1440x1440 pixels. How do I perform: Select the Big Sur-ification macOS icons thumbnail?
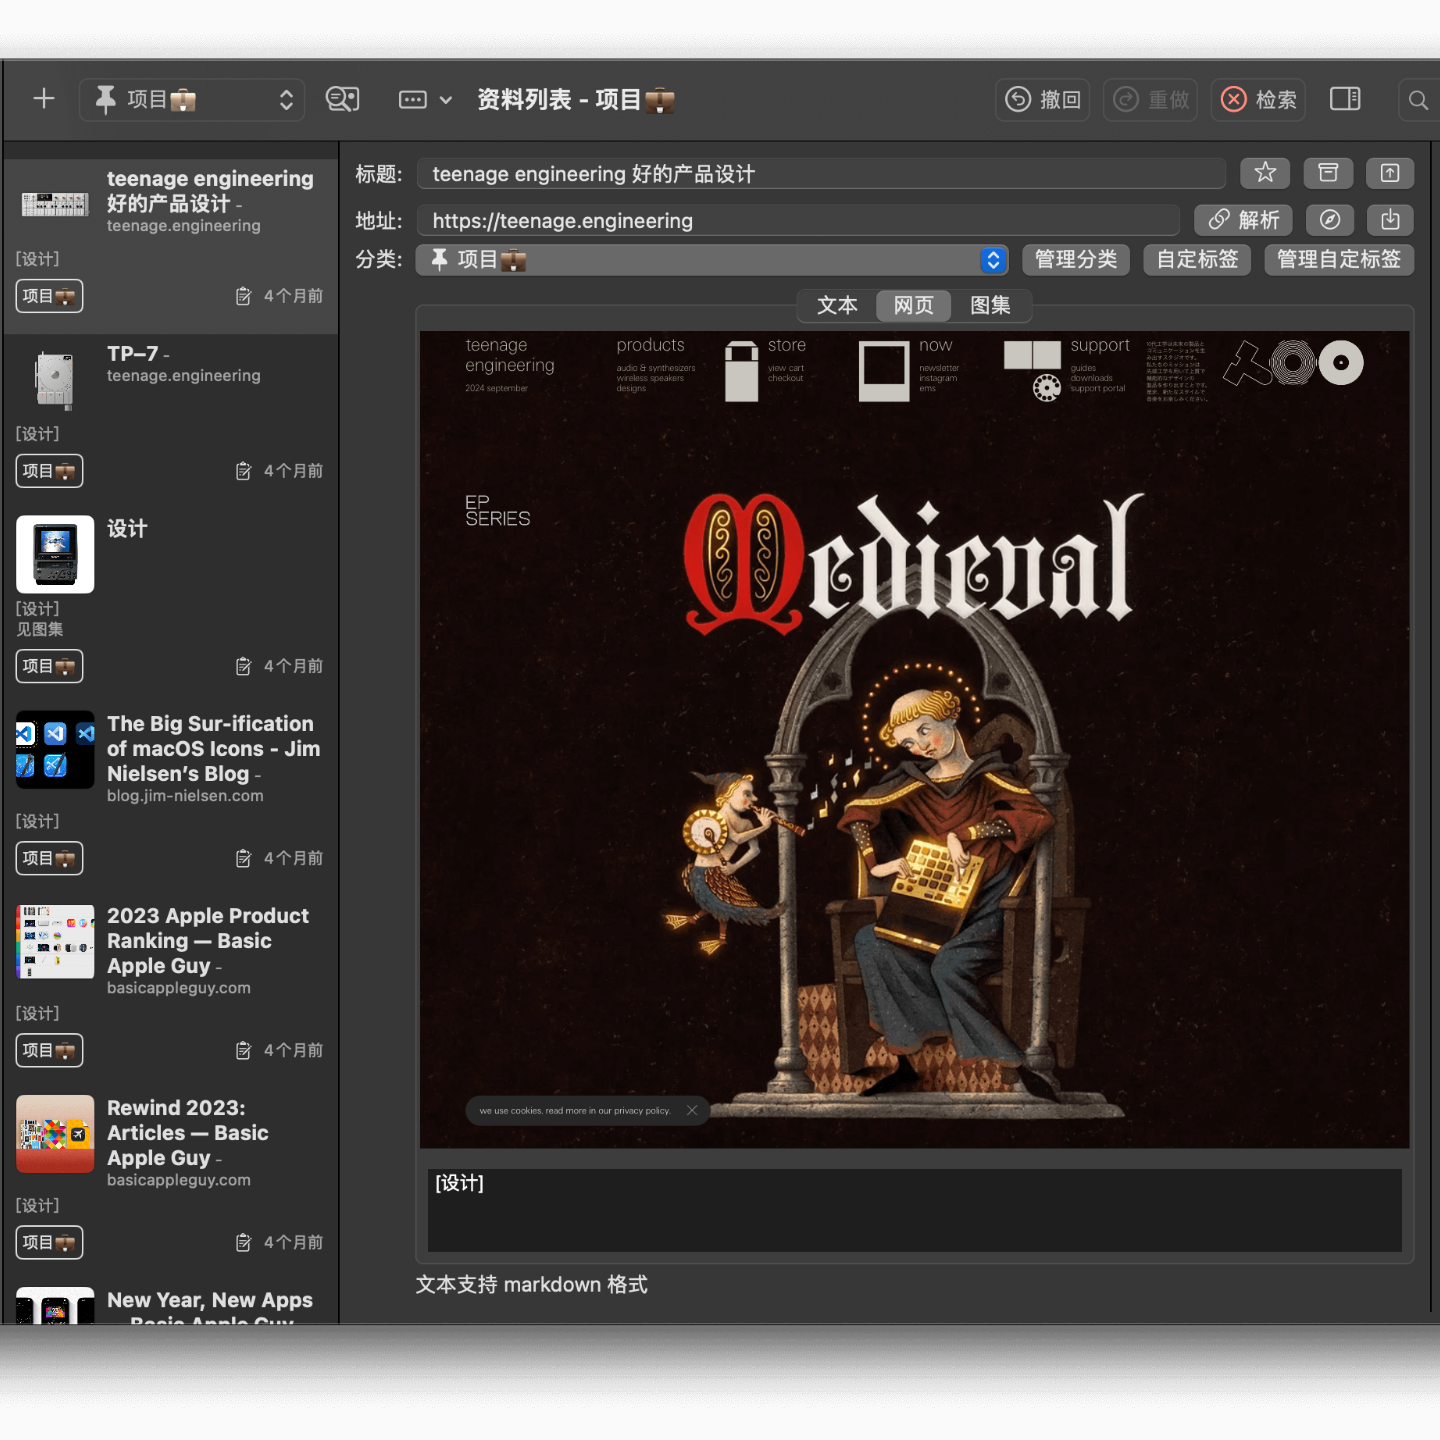pos(55,749)
